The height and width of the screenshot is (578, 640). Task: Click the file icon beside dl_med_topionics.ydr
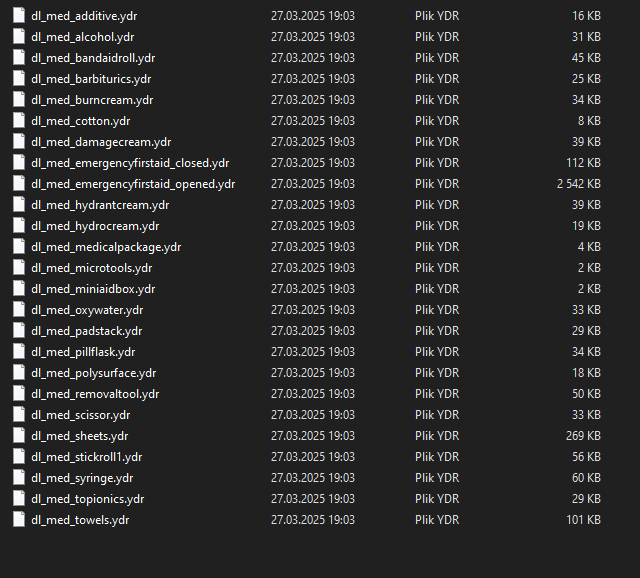[19, 499]
